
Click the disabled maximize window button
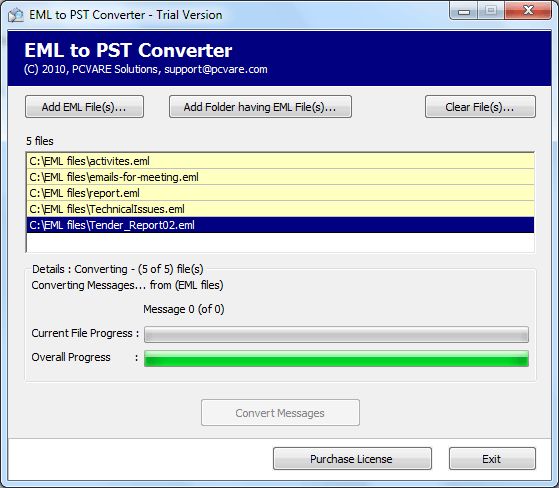(491, 11)
